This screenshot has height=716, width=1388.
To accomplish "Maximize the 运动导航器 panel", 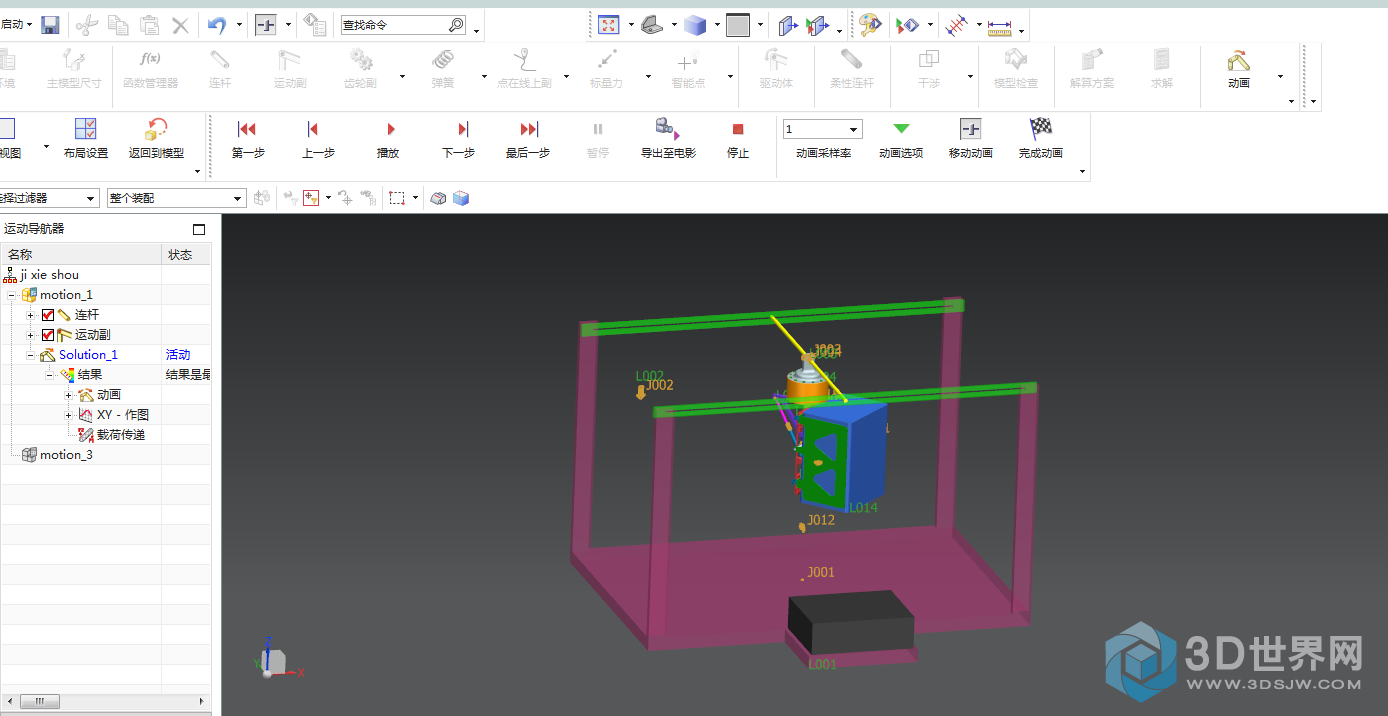I will [x=199, y=229].
